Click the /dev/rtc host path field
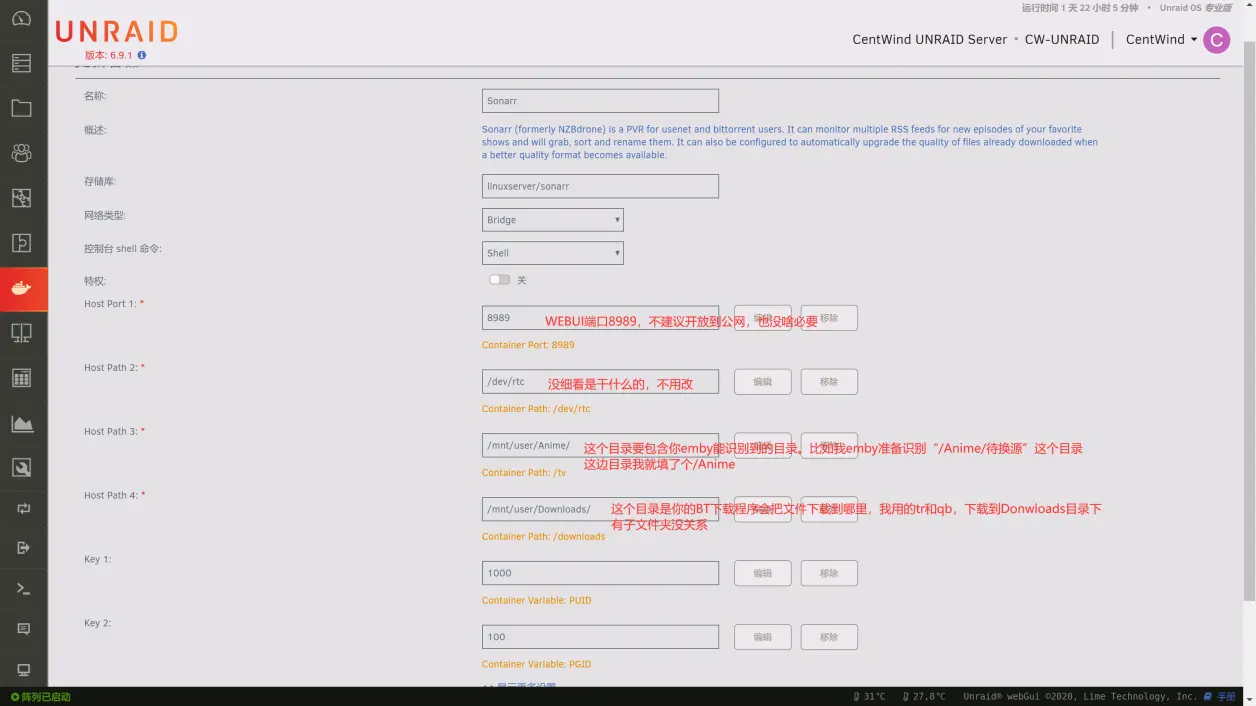Viewport: 1256px width, 706px height. click(x=600, y=382)
